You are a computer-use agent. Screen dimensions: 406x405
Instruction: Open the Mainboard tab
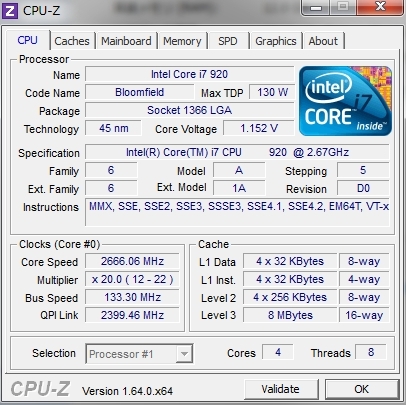click(x=126, y=41)
